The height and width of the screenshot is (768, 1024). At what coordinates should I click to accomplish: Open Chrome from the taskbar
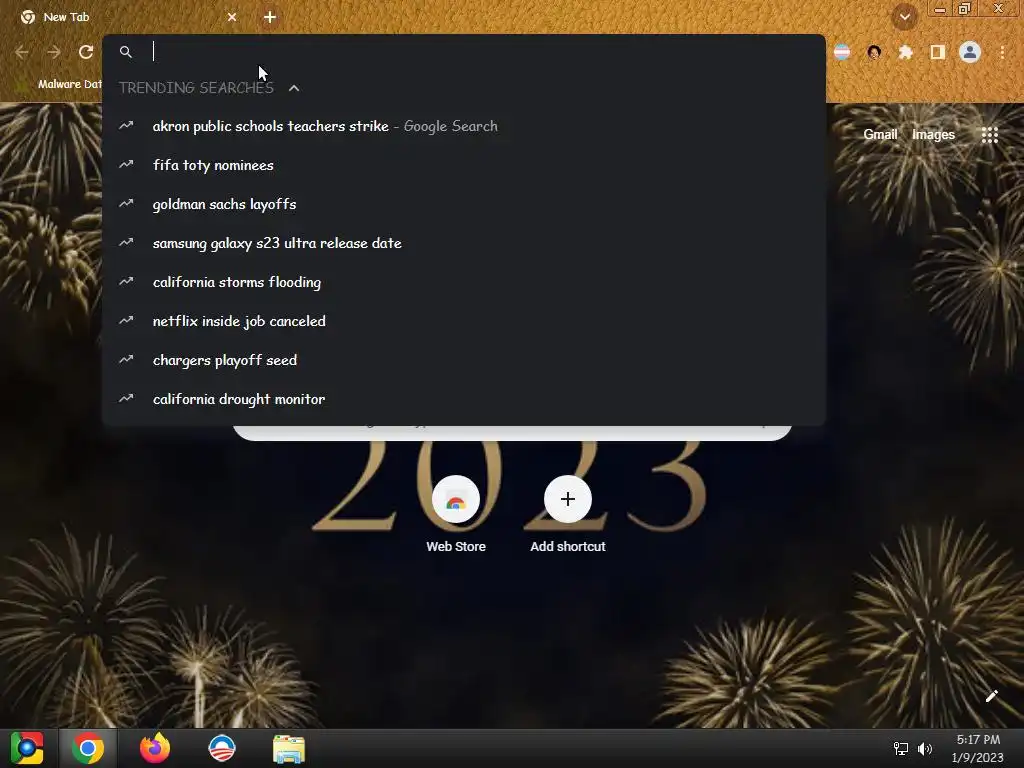(x=88, y=748)
